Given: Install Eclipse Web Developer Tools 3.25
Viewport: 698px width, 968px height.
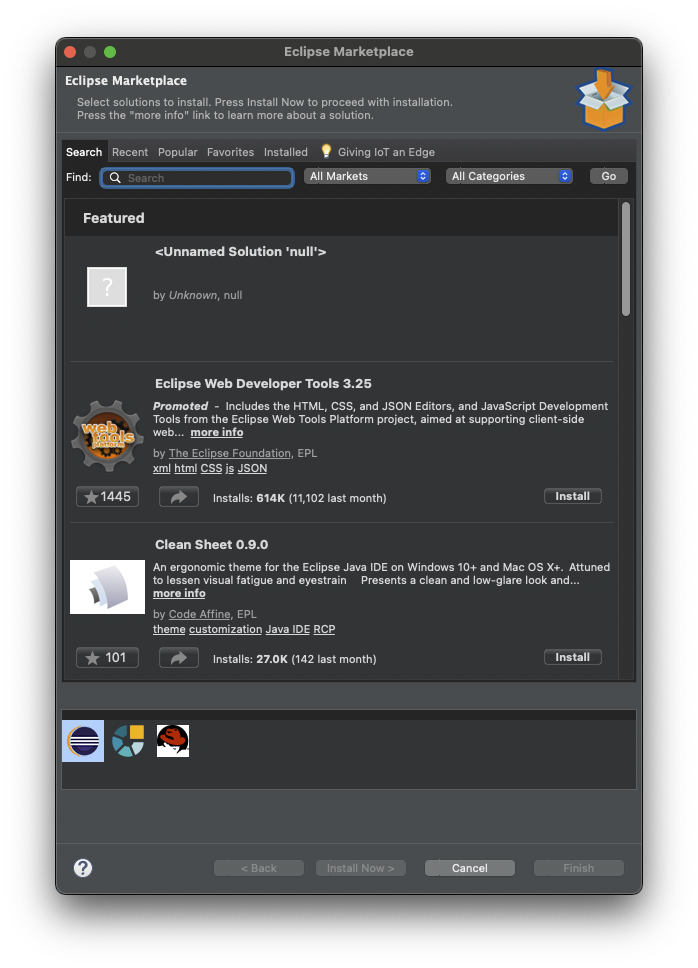Looking at the screenshot, I should 573,496.
